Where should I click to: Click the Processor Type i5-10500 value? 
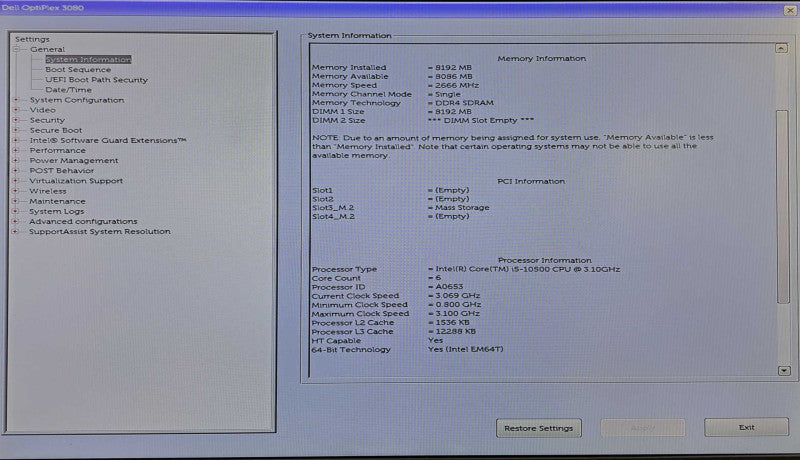point(528,269)
